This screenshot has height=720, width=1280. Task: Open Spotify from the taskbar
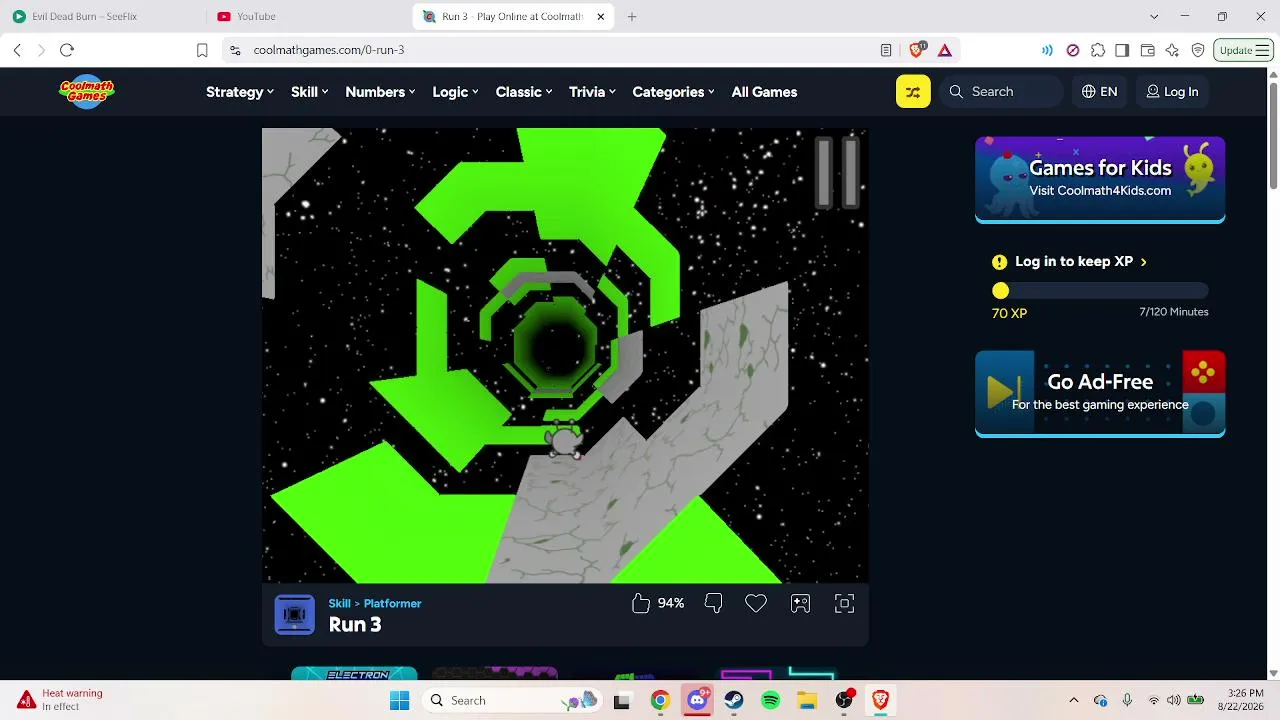(770, 701)
